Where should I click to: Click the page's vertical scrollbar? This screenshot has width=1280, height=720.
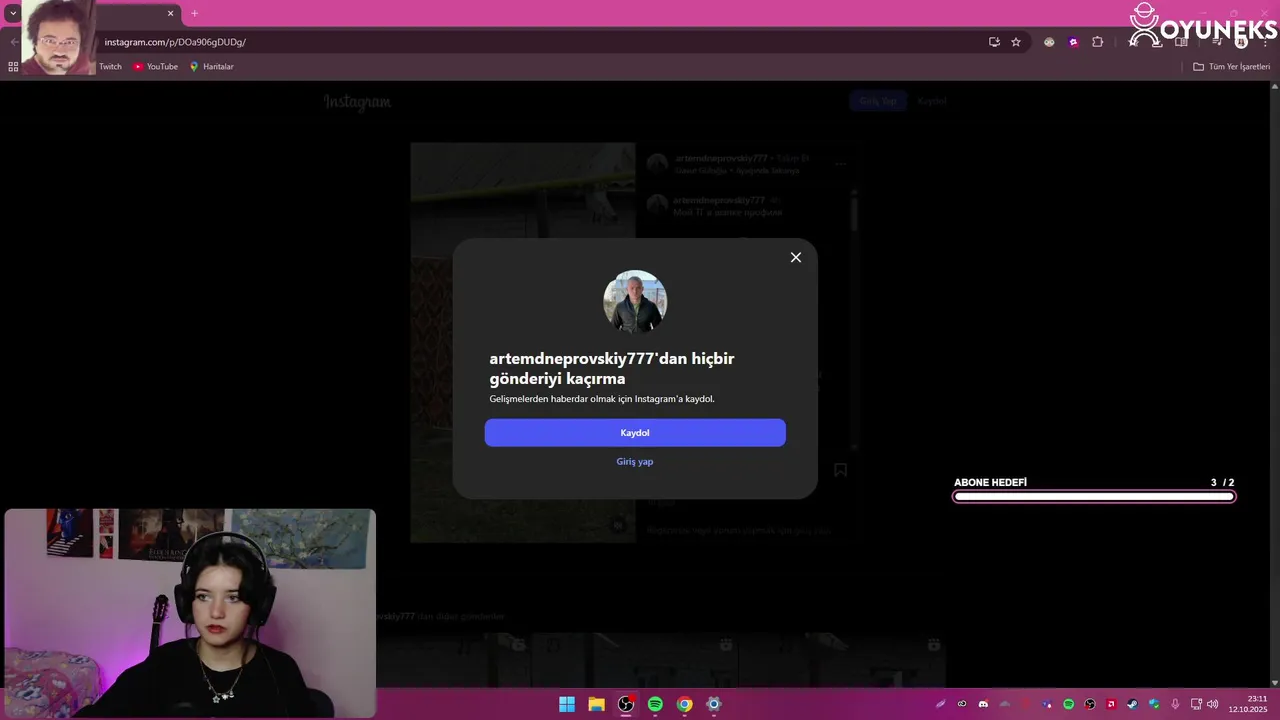pyautogui.click(x=1275, y=385)
